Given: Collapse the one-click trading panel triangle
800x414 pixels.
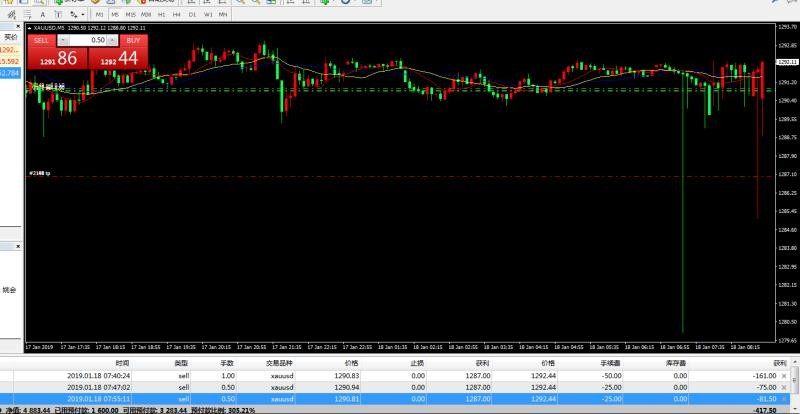Looking at the screenshot, I should tap(30, 28).
